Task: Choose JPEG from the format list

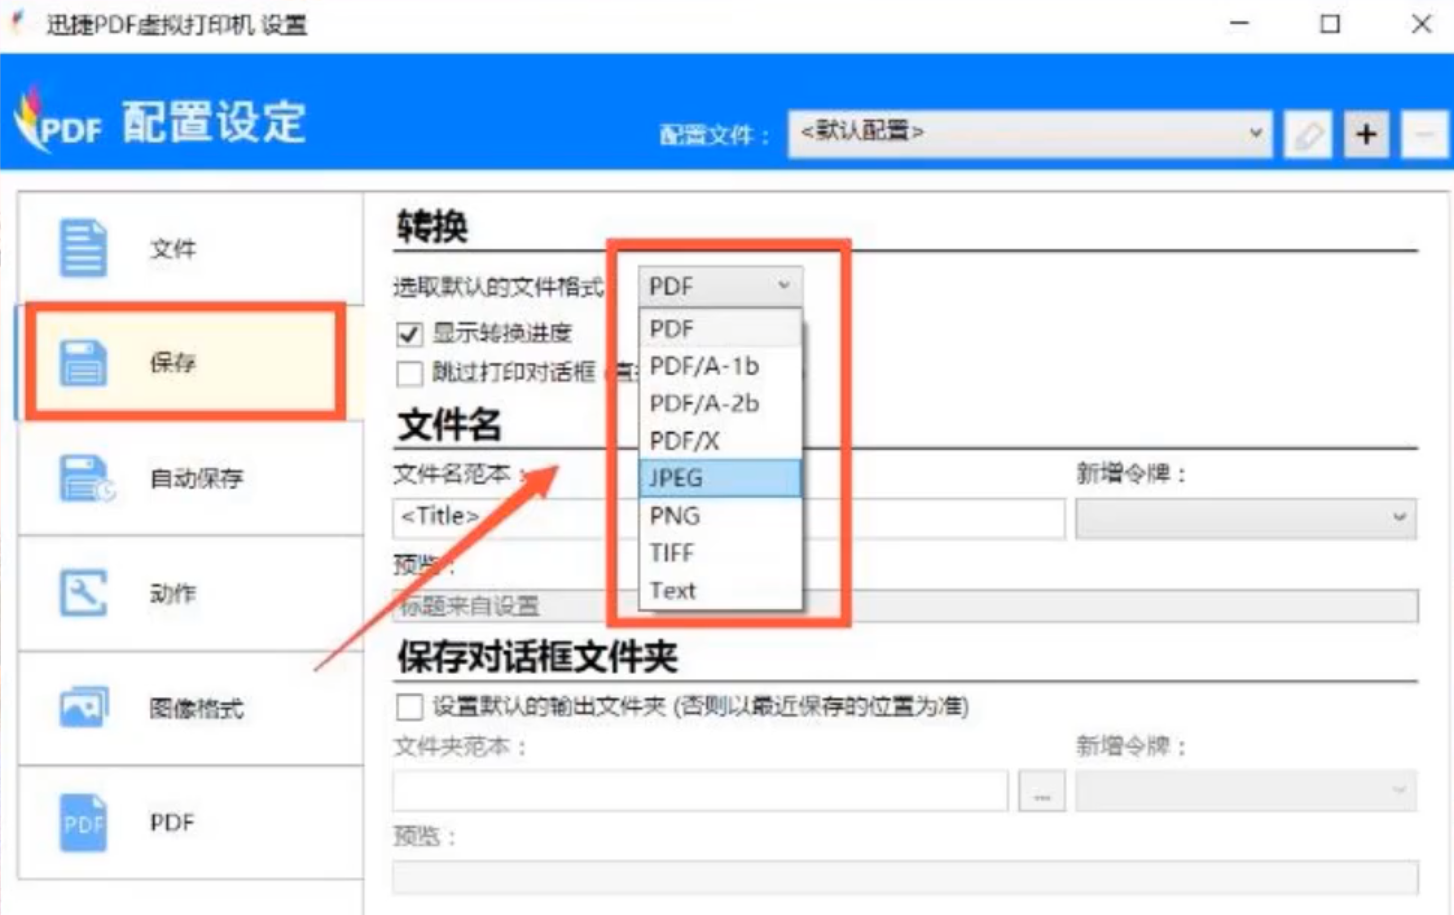Action: [720, 478]
